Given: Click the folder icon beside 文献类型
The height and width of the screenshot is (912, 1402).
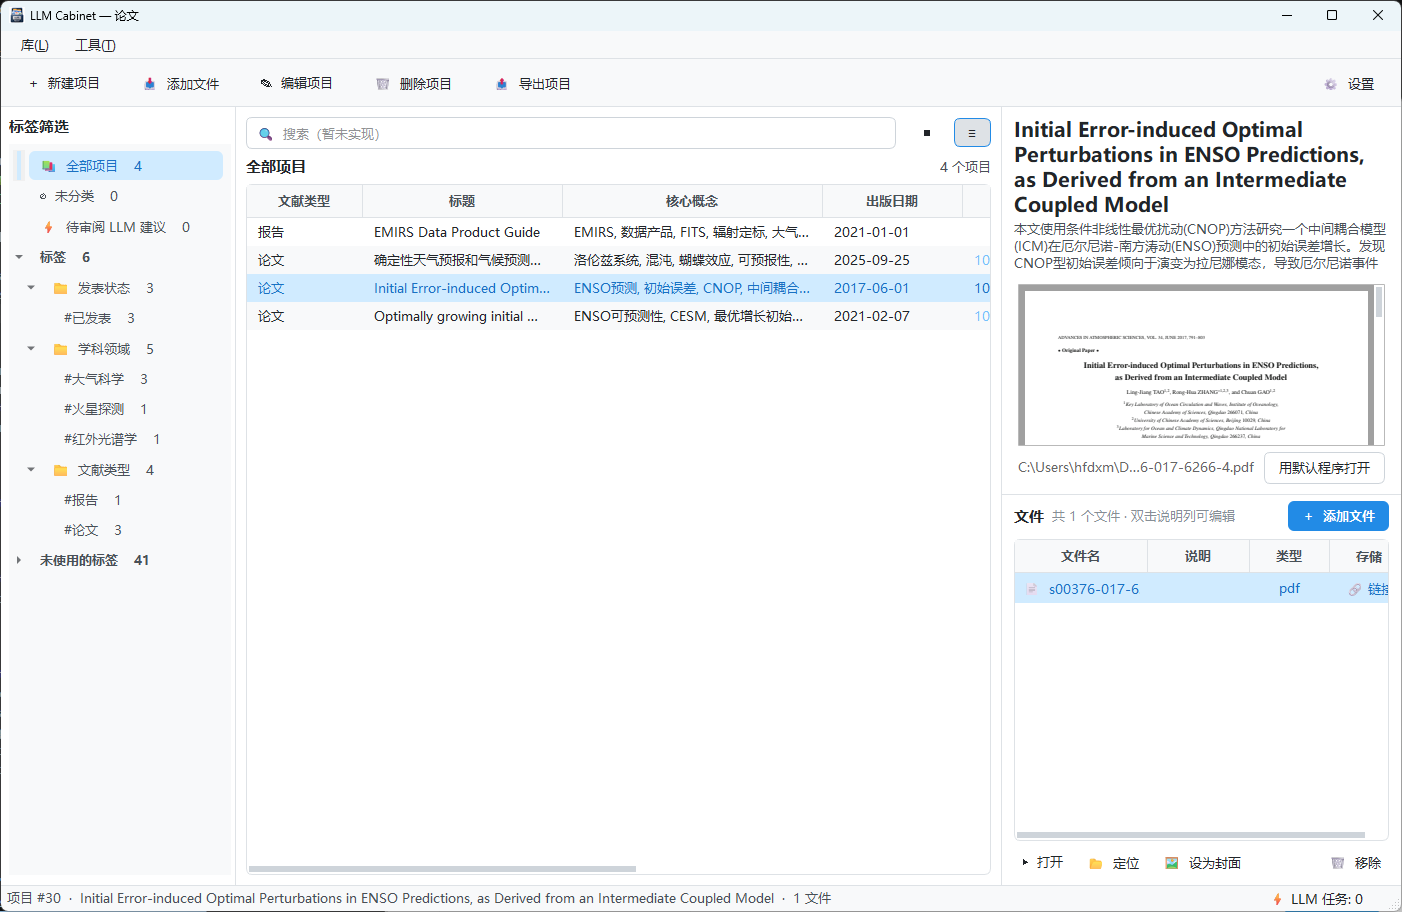Looking at the screenshot, I should [x=60, y=470].
